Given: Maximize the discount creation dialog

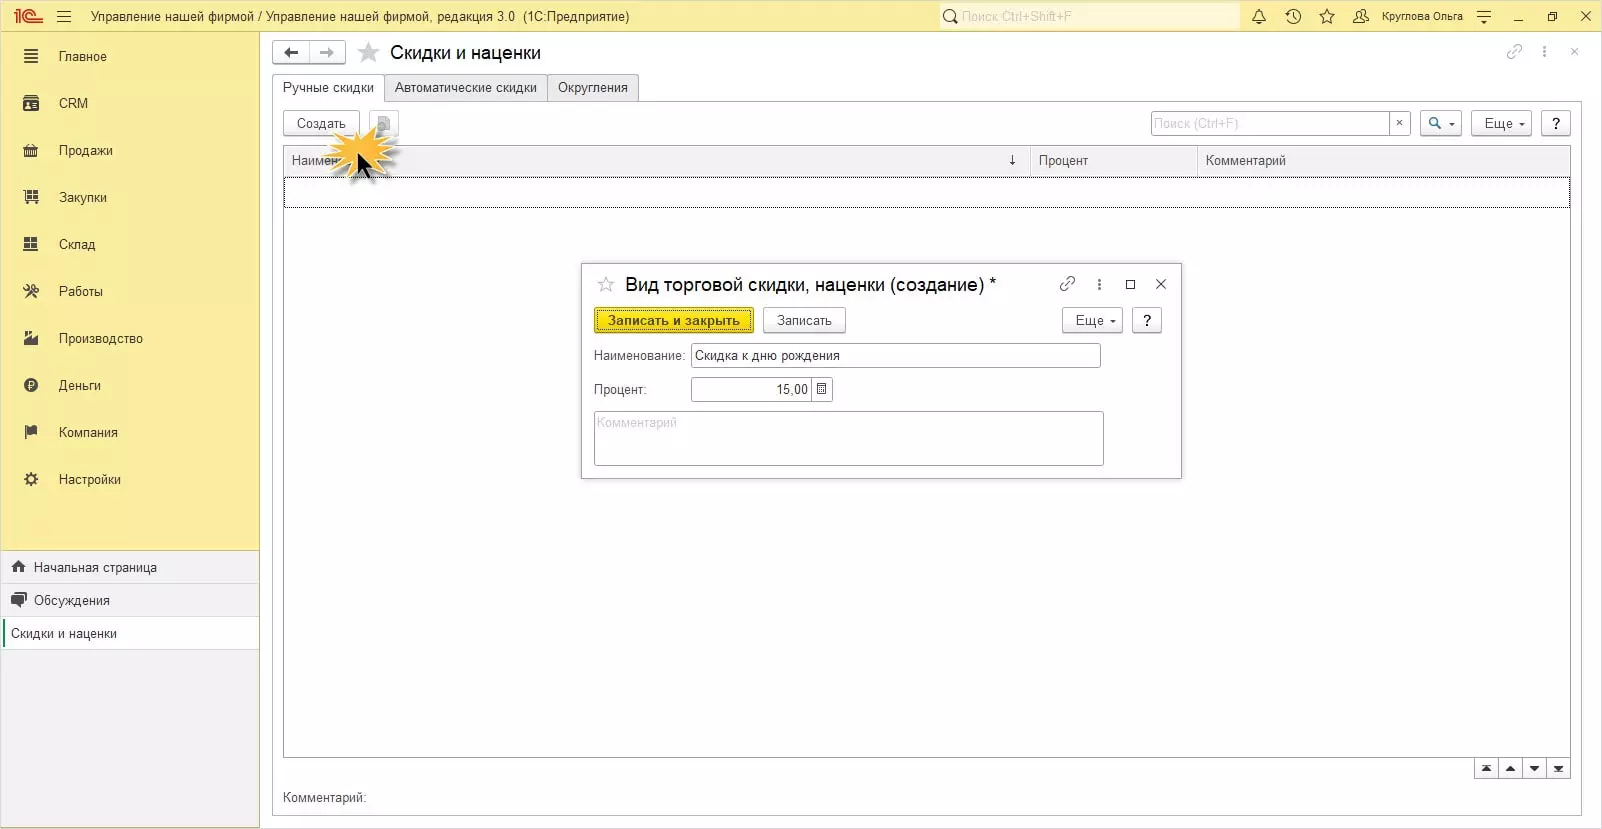Looking at the screenshot, I should click(1130, 284).
